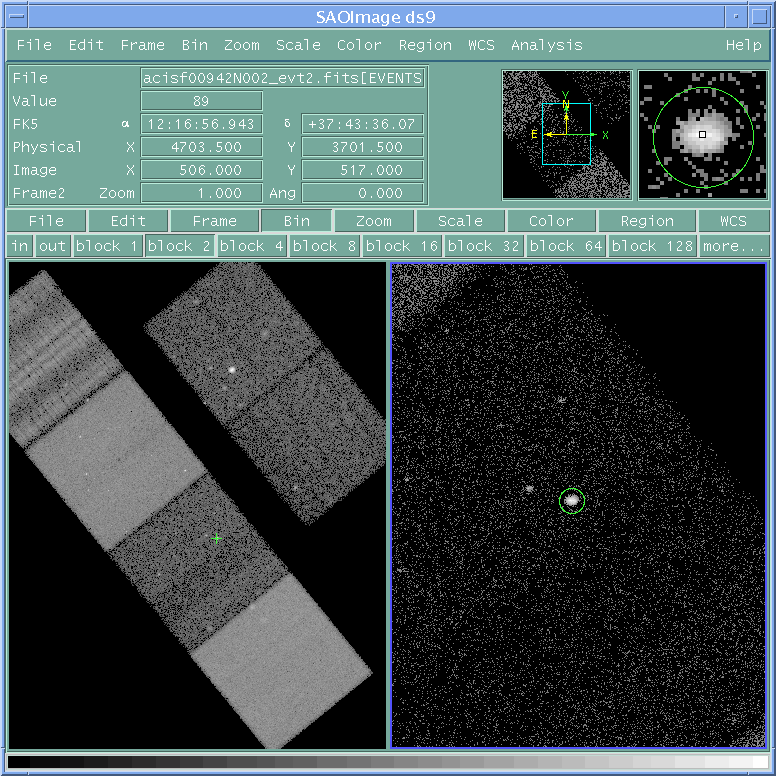Click the magnifier view of source
The image size is (776, 776).
click(702, 134)
